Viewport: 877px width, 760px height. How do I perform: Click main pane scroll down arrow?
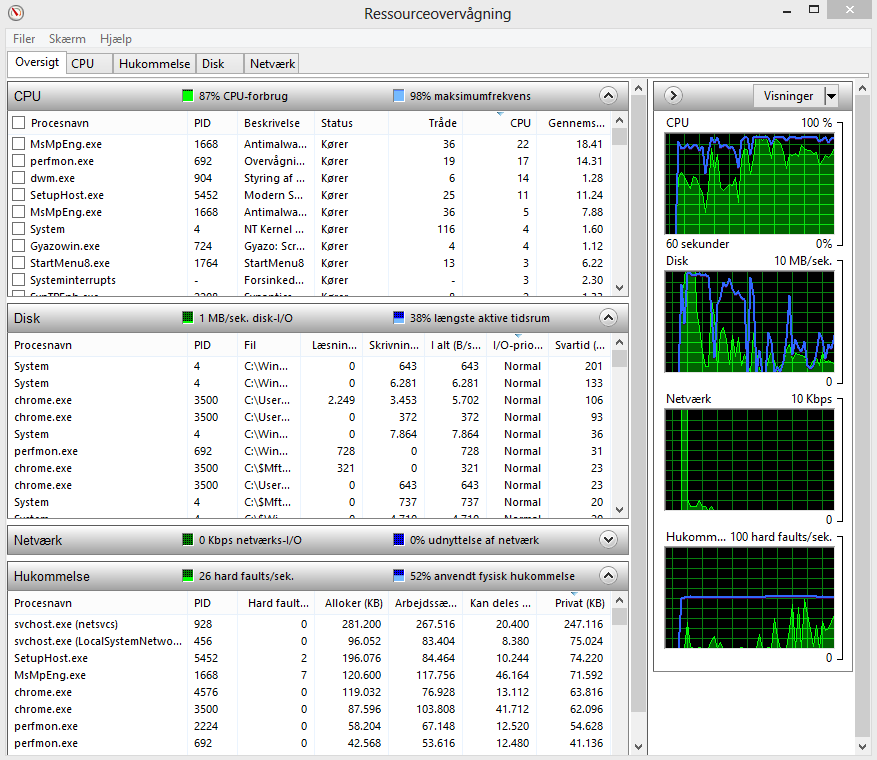click(639, 747)
